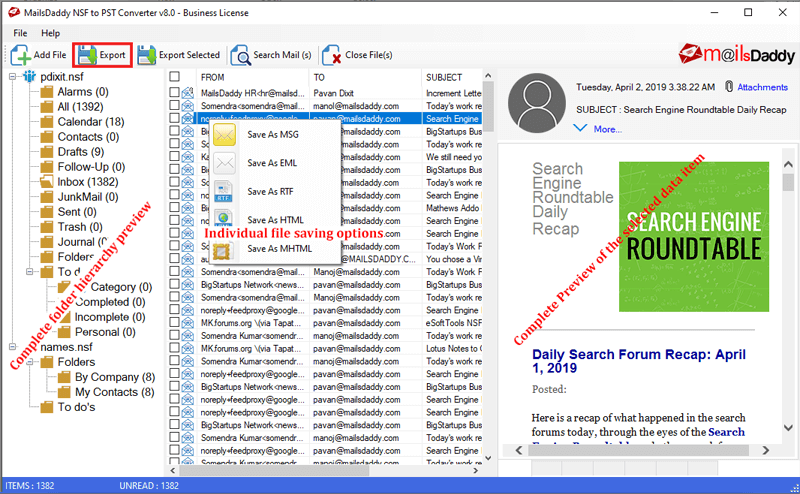
Task: Sort emails by the SUBJECT column header
Action: click(452, 77)
